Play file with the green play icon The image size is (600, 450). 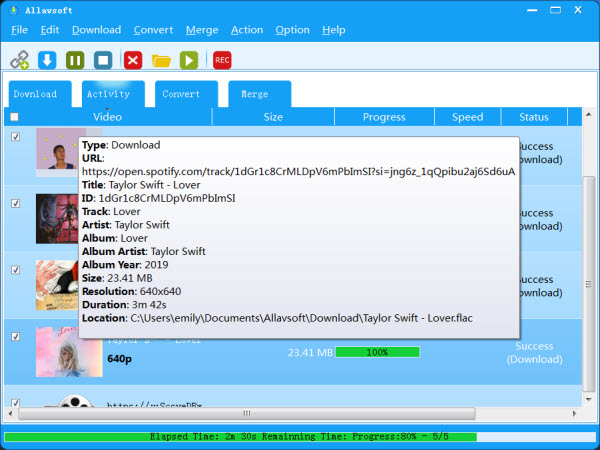click(189, 60)
